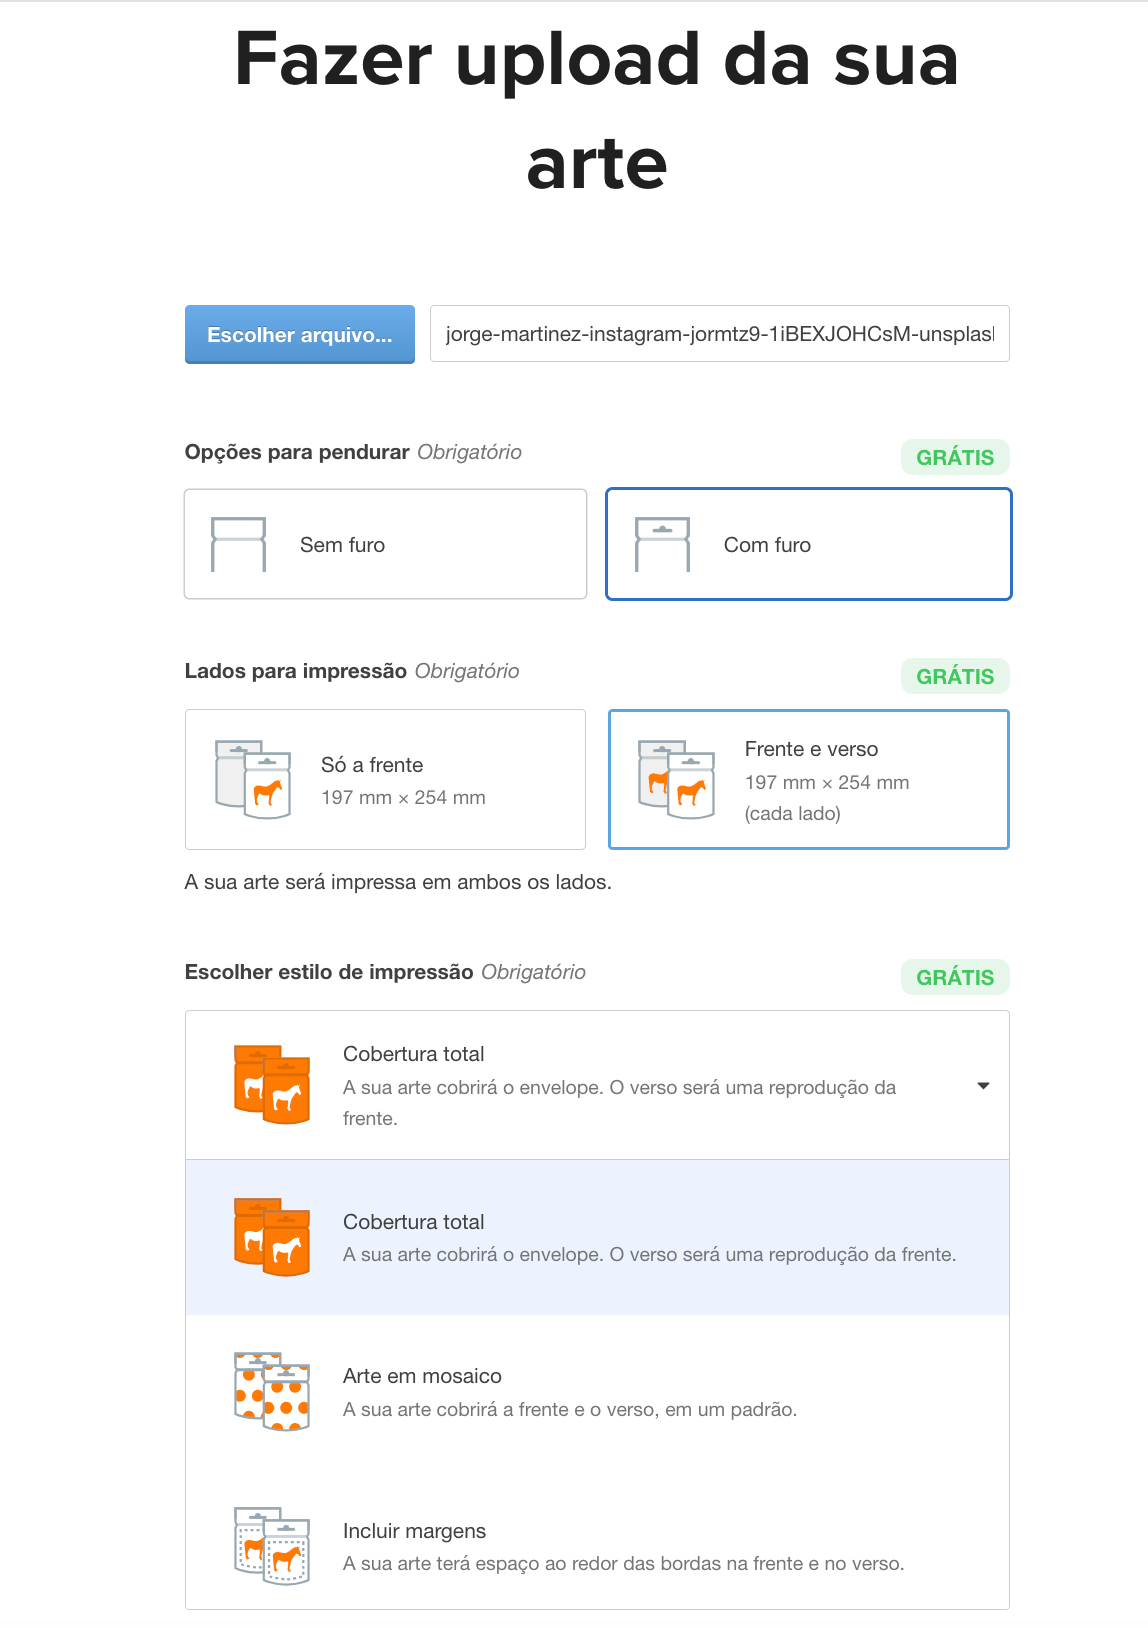Click the uploaded filename text field
The height and width of the screenshot is (1628, 1148).
tap(719, 334)
